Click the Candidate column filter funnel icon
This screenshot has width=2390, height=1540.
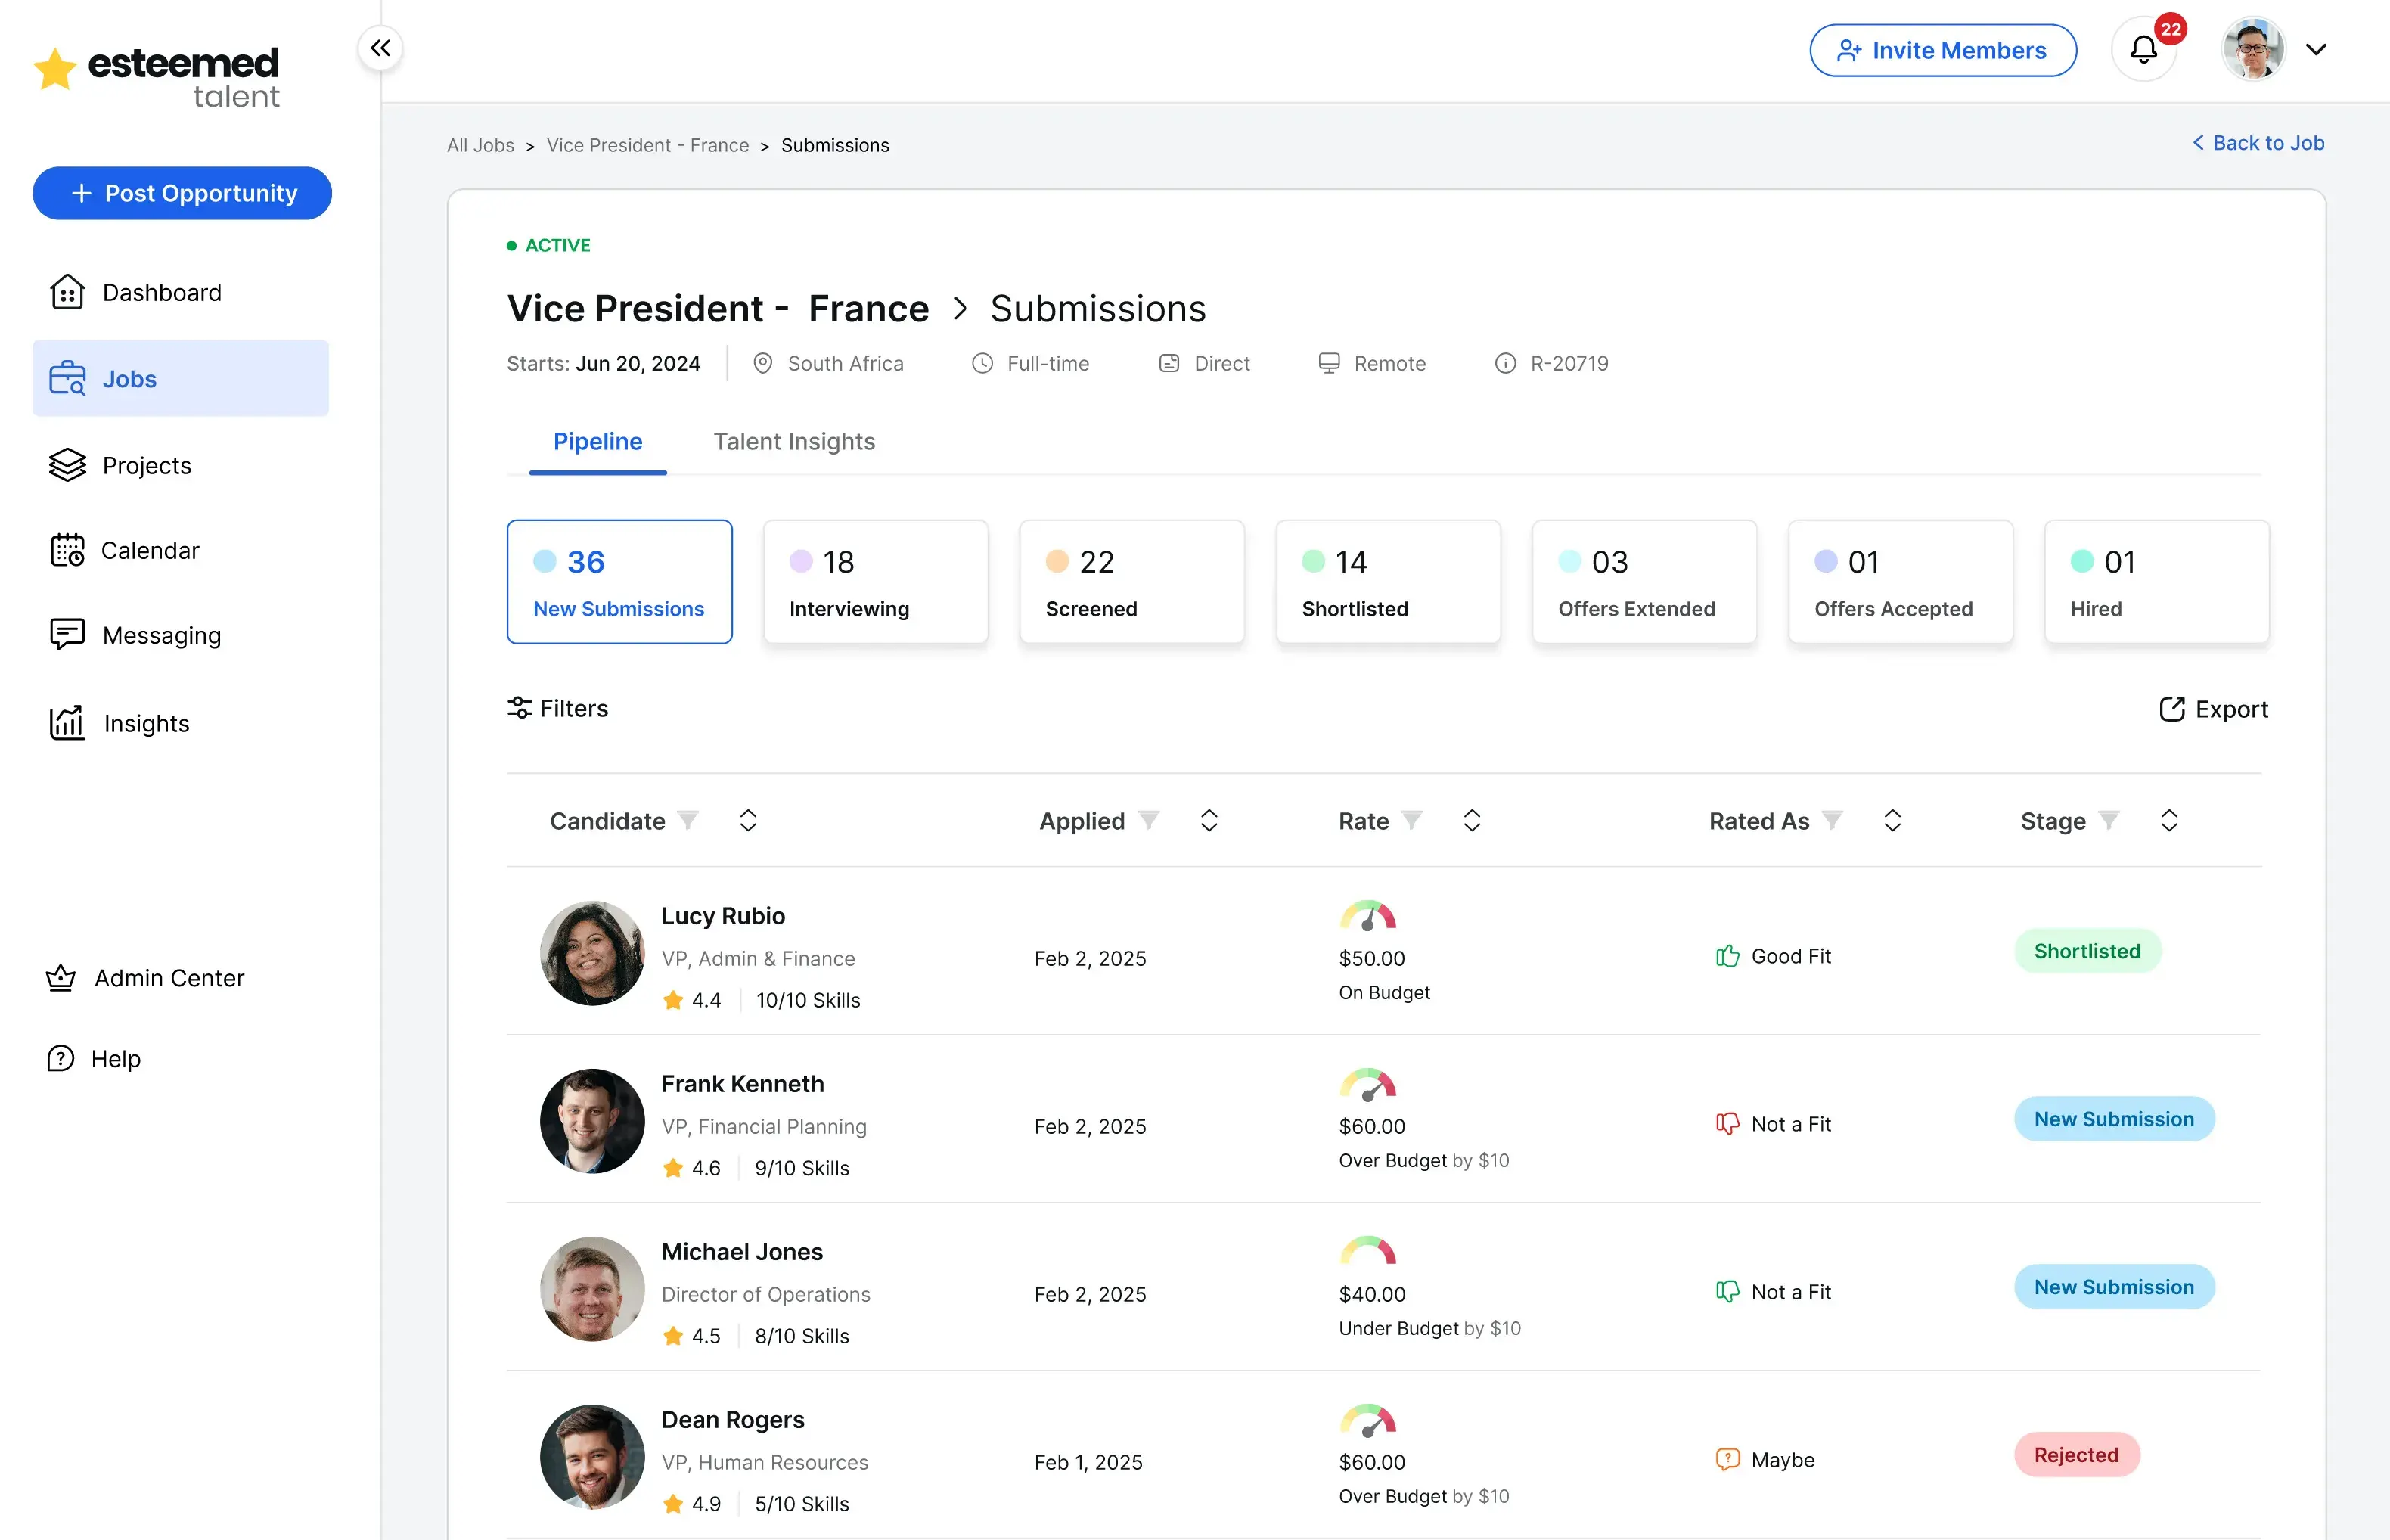[688, 820]
